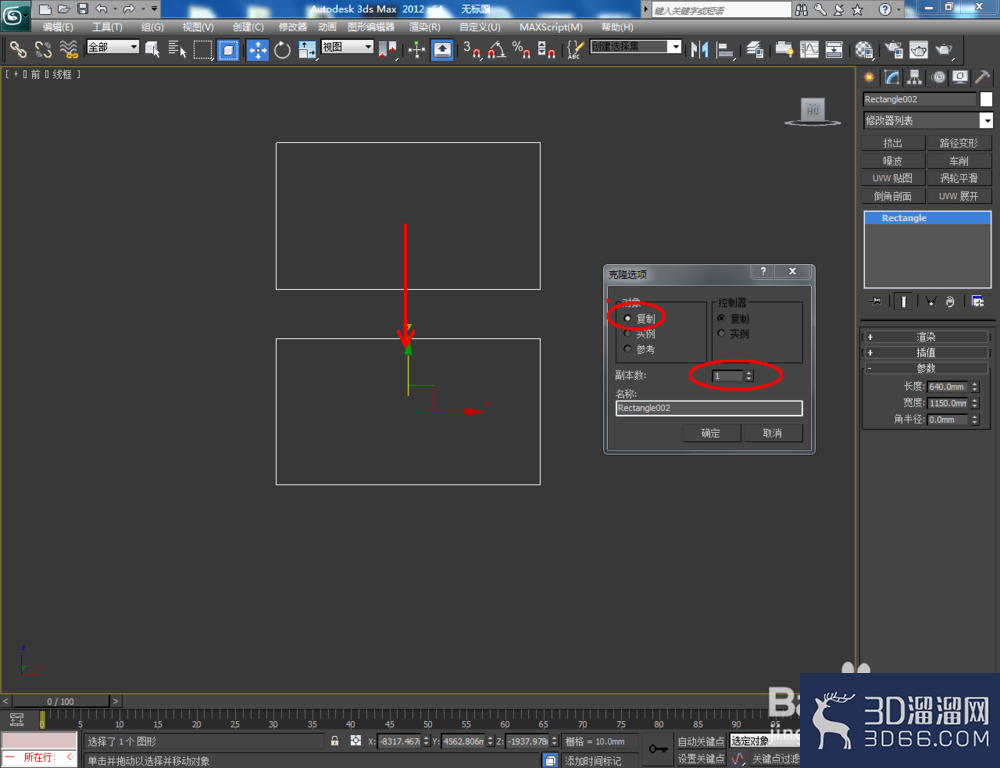Toggle Auto Key mode button
Screen dimensions: 1000x768
[700, 741]
